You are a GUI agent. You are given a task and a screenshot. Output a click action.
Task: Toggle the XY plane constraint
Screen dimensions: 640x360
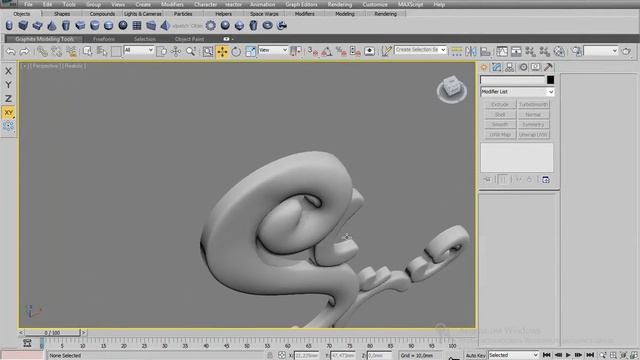(8, 112)
